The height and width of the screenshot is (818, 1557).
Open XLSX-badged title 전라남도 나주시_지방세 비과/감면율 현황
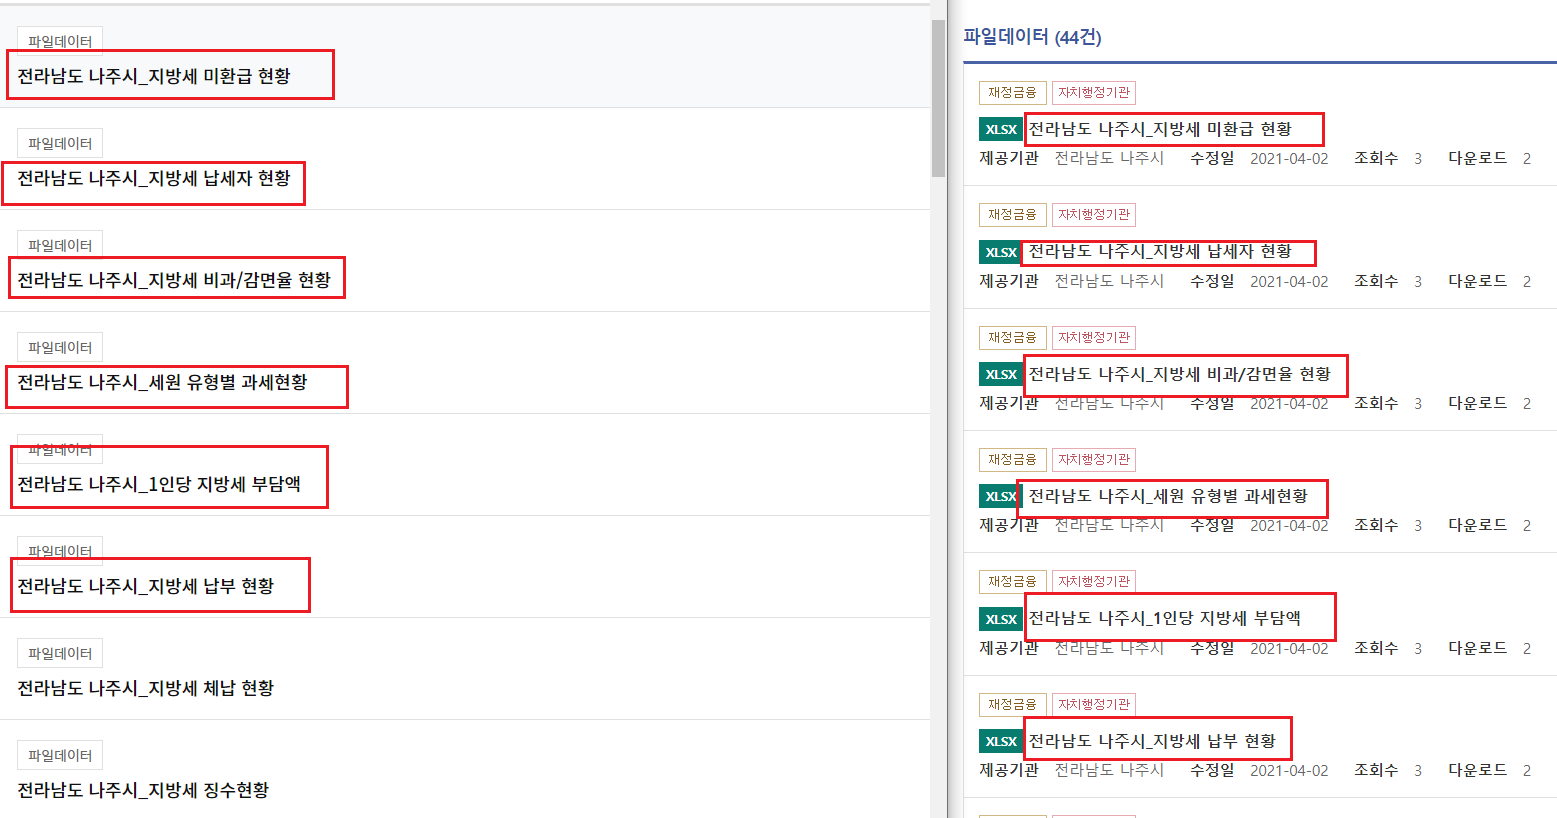click(x=1180, y=374)
